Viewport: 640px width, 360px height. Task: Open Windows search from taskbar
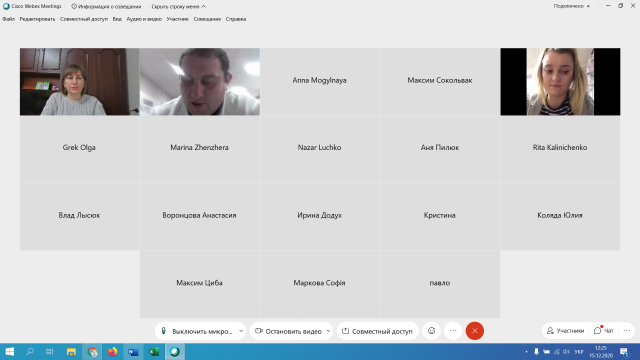[30, 351]
